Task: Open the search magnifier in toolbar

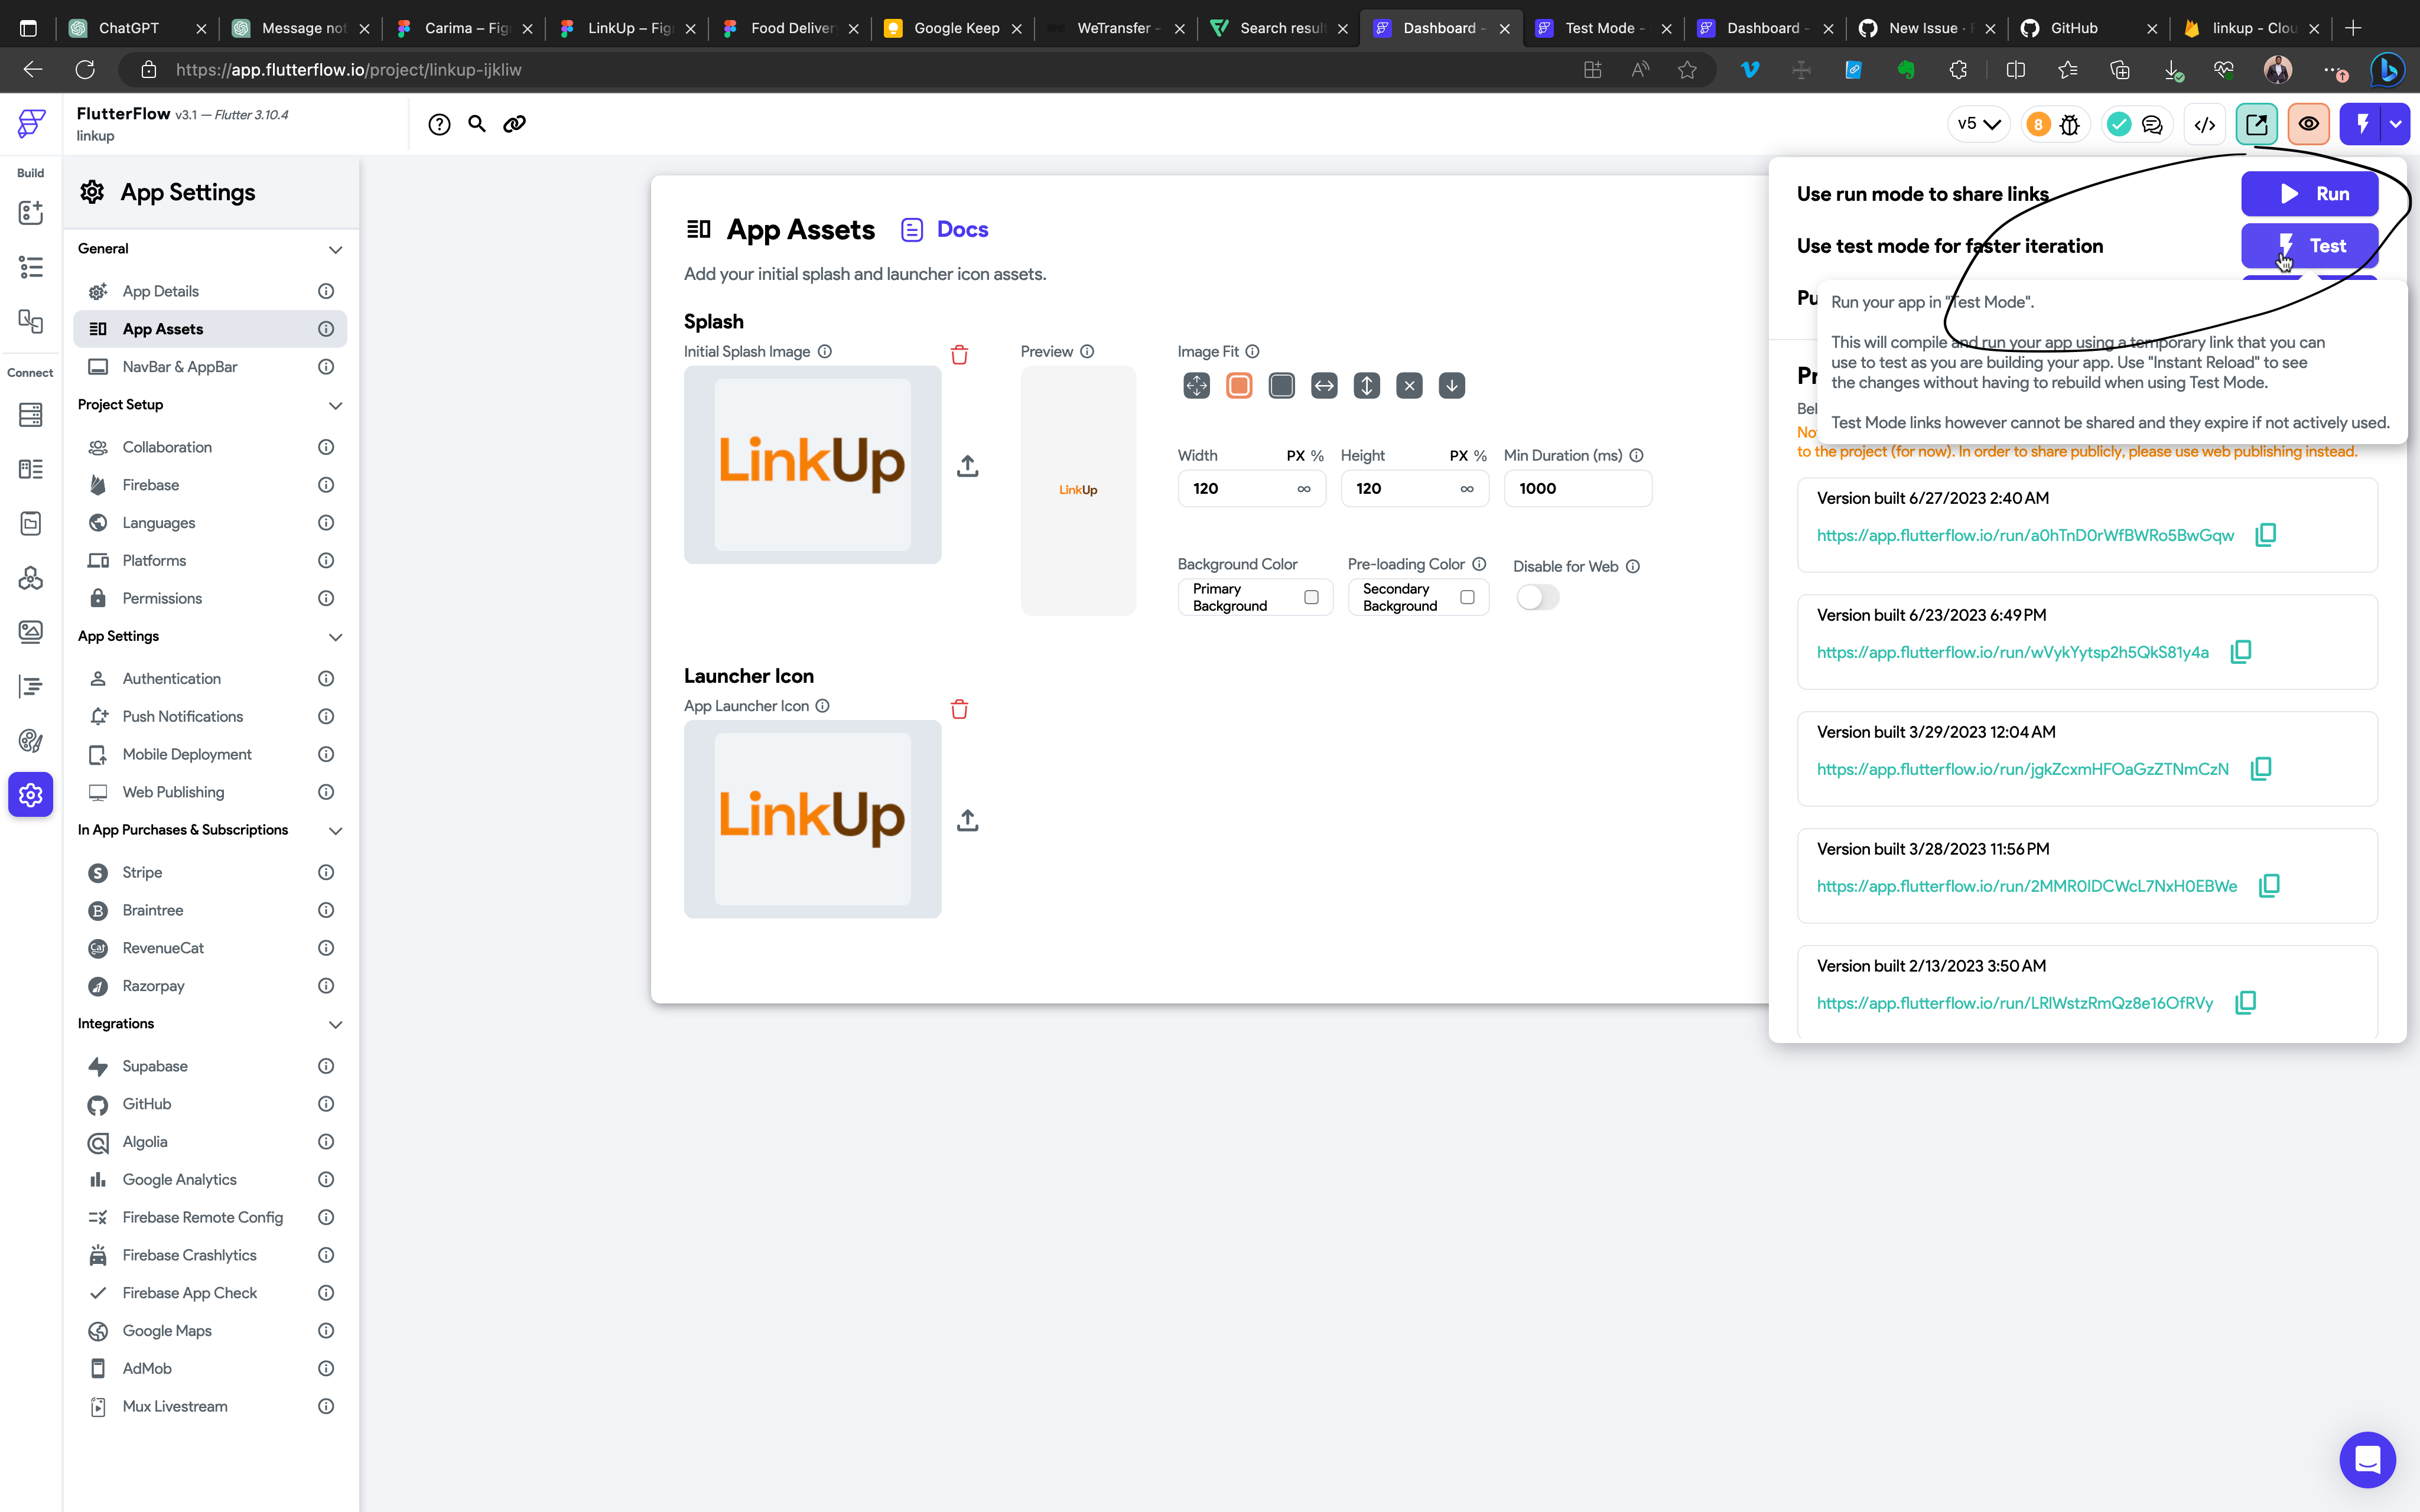Action: pyautogui.click(x=477, y=124)
